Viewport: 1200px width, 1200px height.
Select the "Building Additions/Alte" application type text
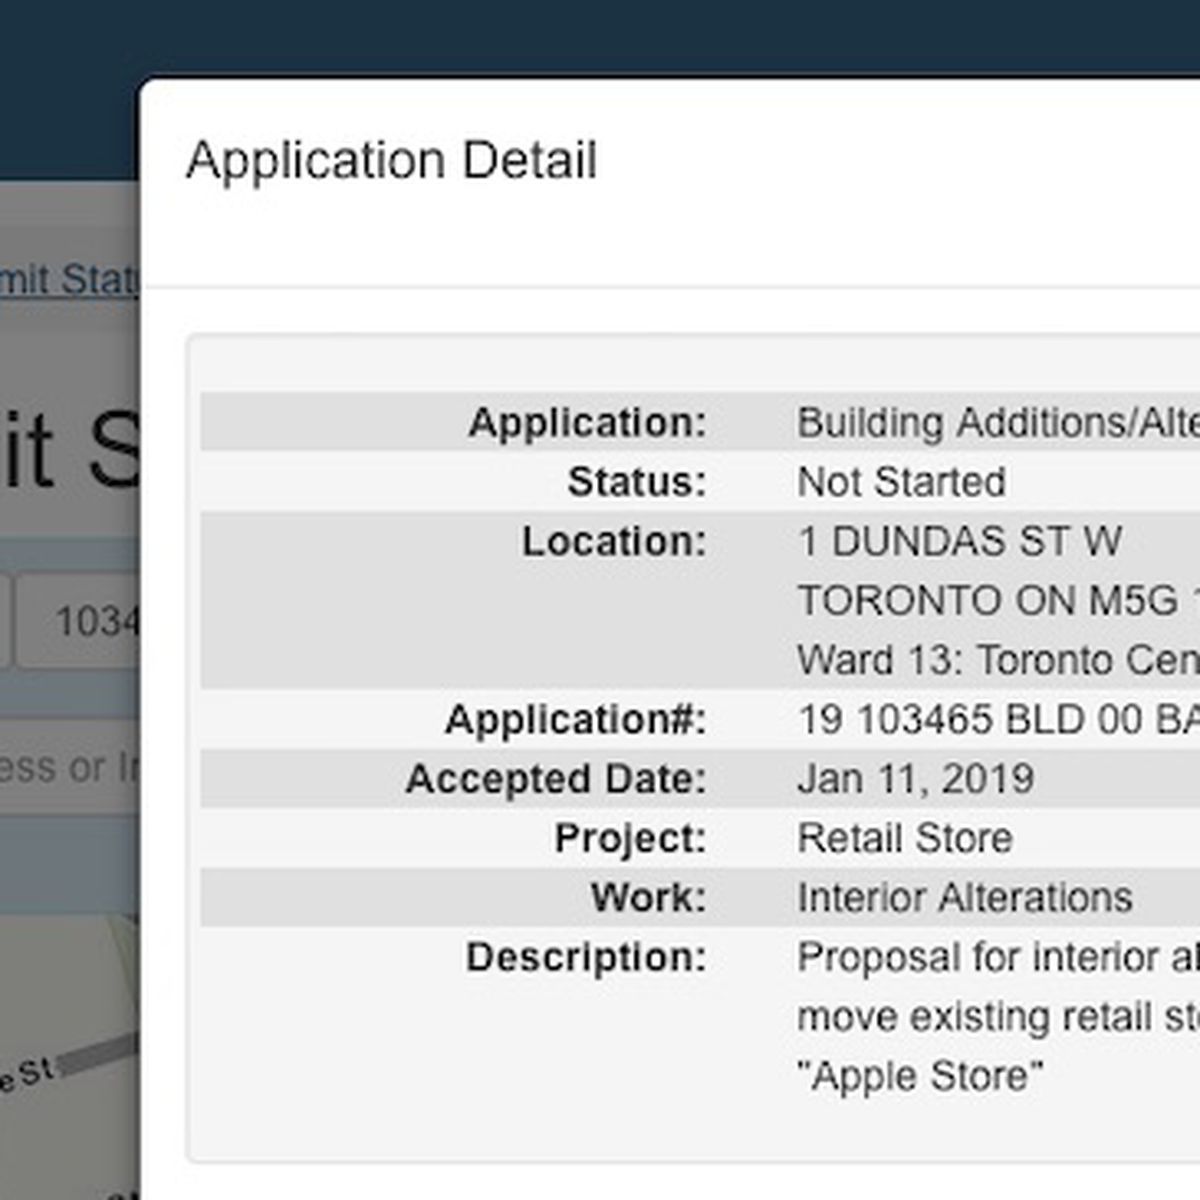click(996, 422)
